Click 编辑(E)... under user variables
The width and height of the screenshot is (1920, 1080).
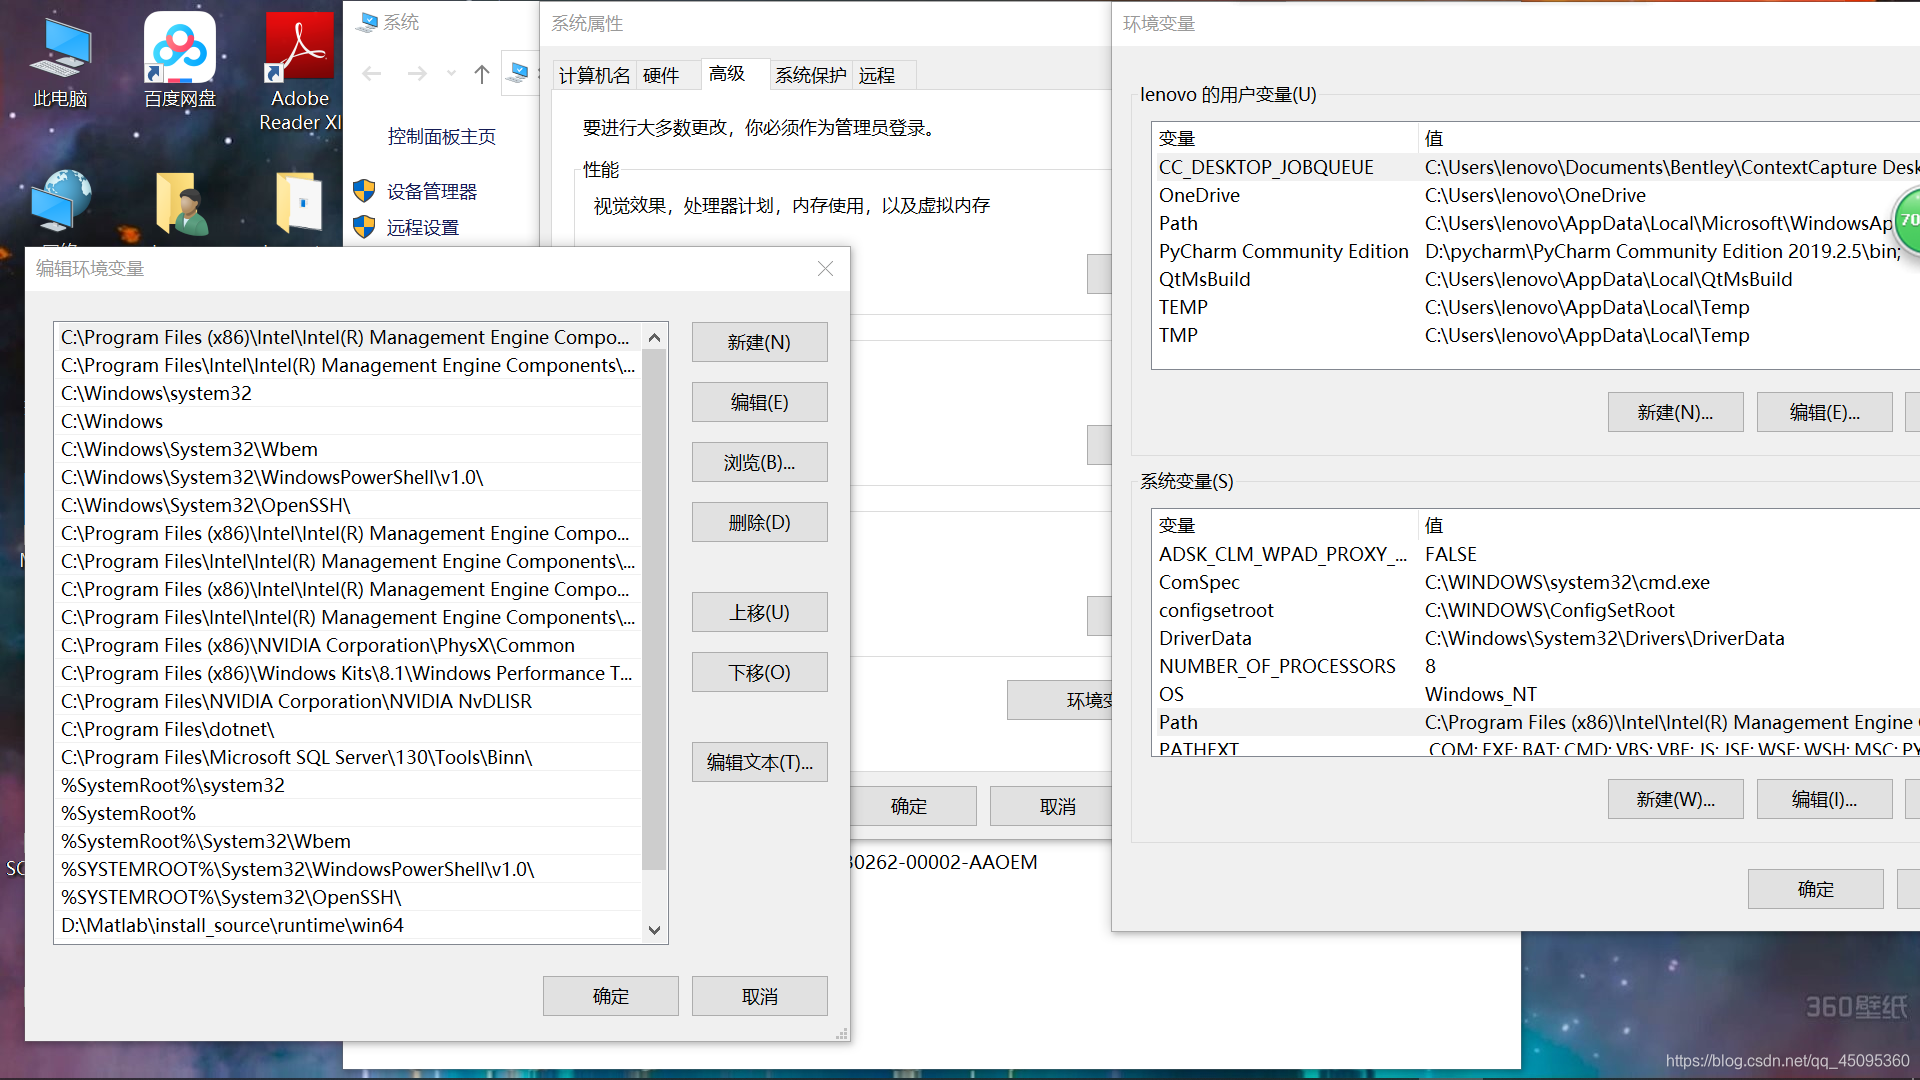pyautogui.click(x=1824, y=412)
